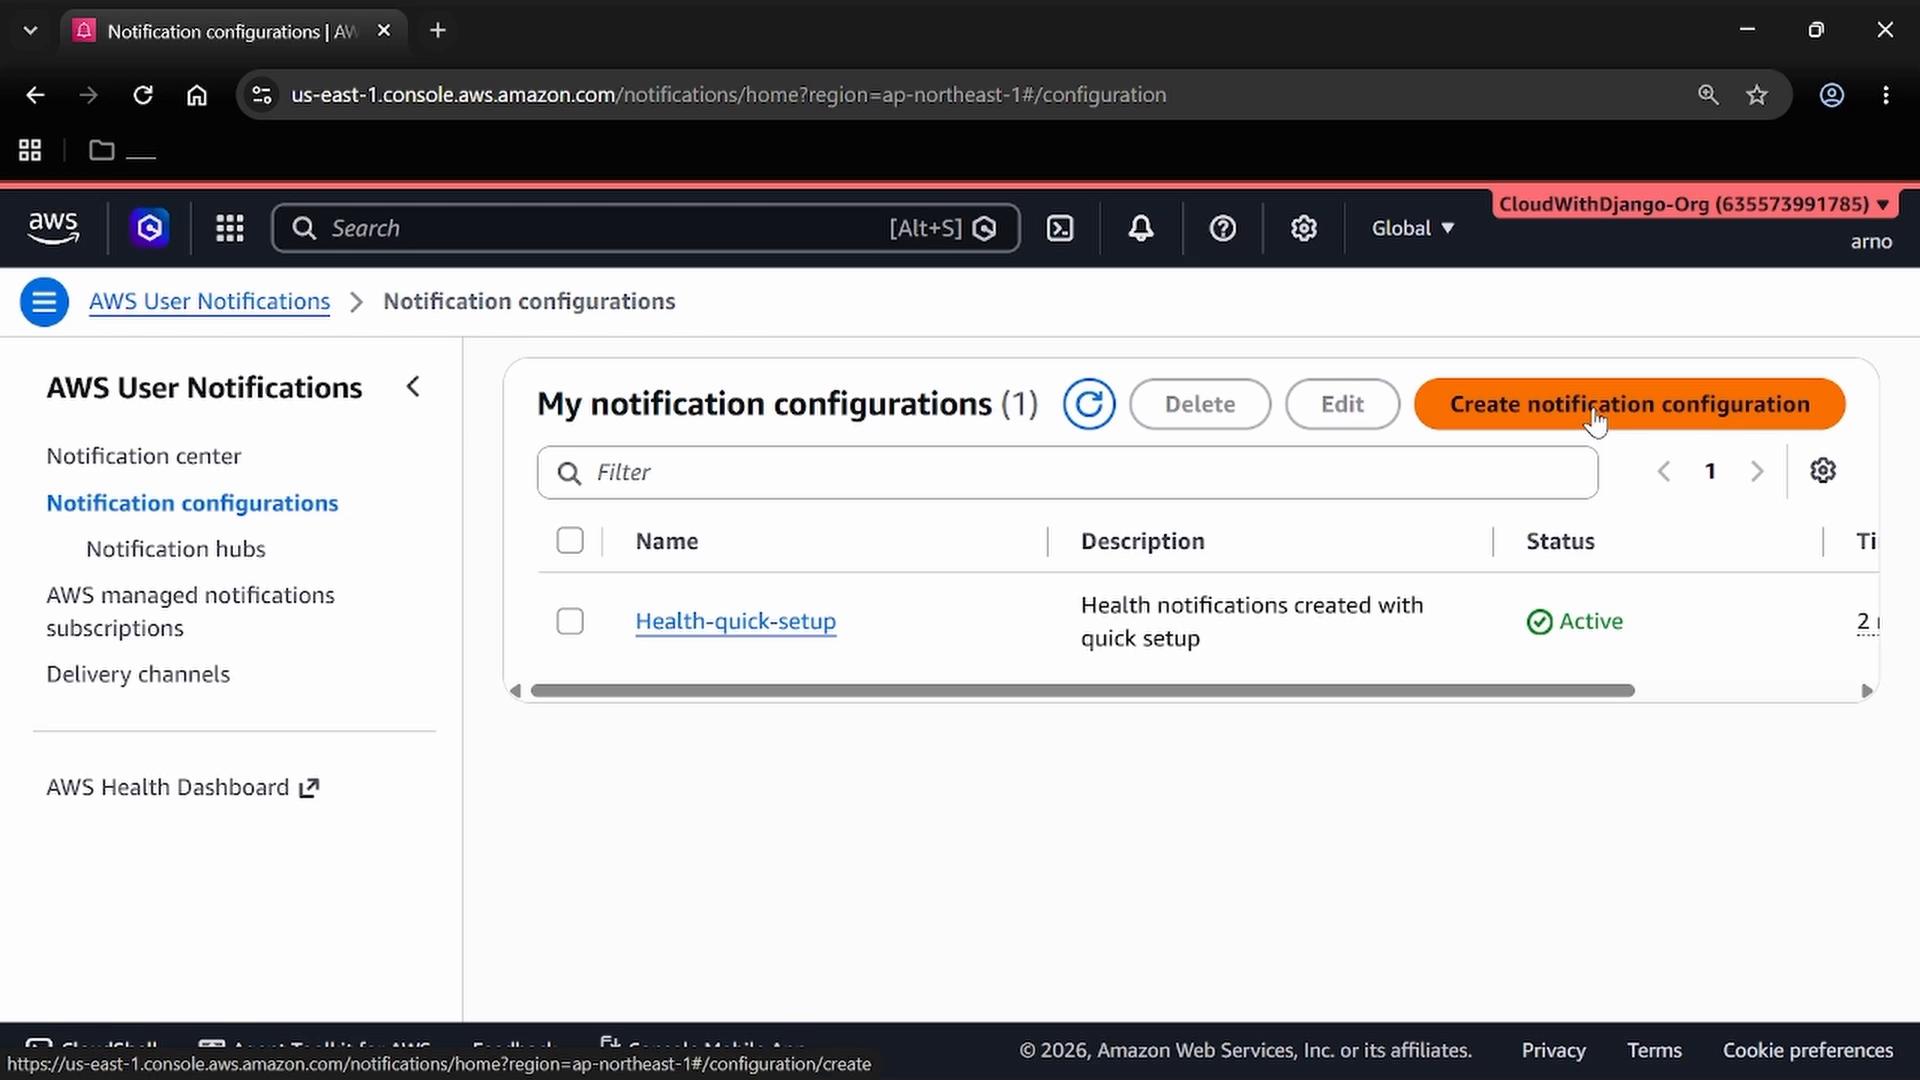1920x1080 pixels.
Task: Click the horizontal scrollbar of the table
Action: coord(1083,691)
